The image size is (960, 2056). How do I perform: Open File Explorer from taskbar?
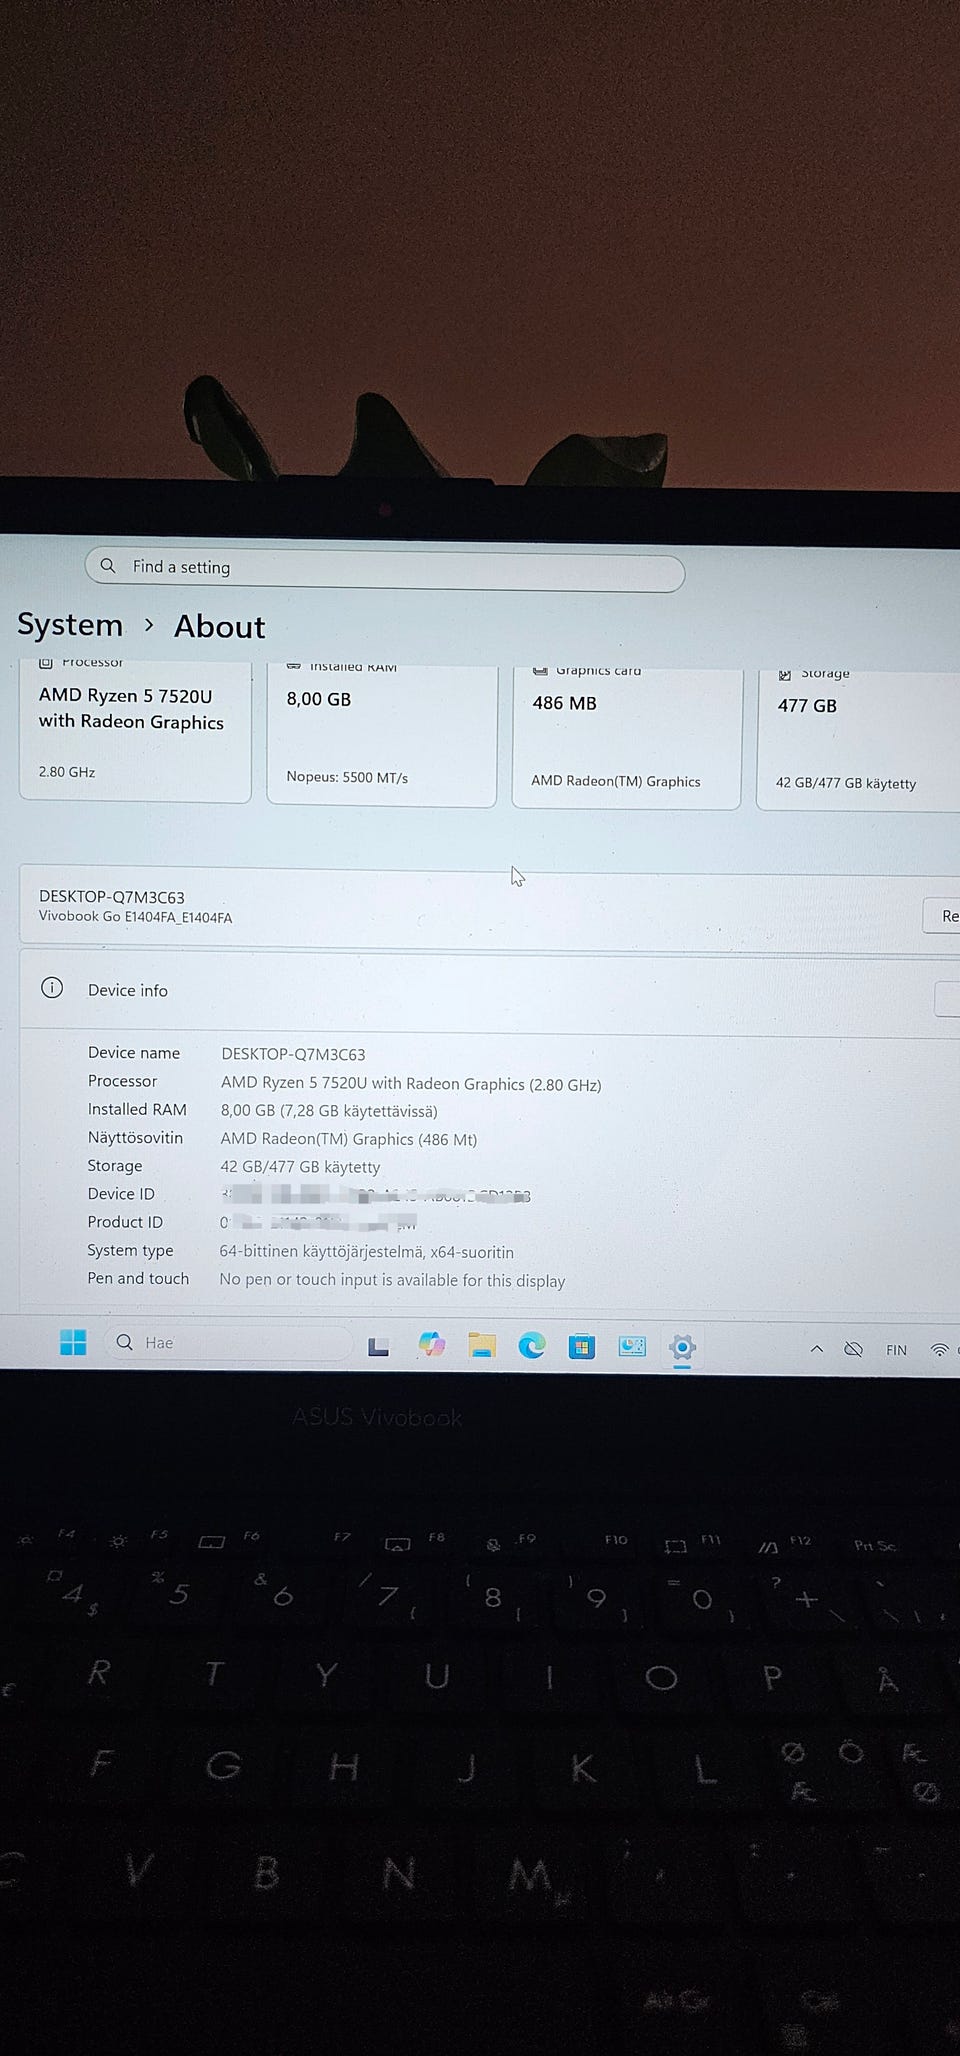coord(482,1346)
